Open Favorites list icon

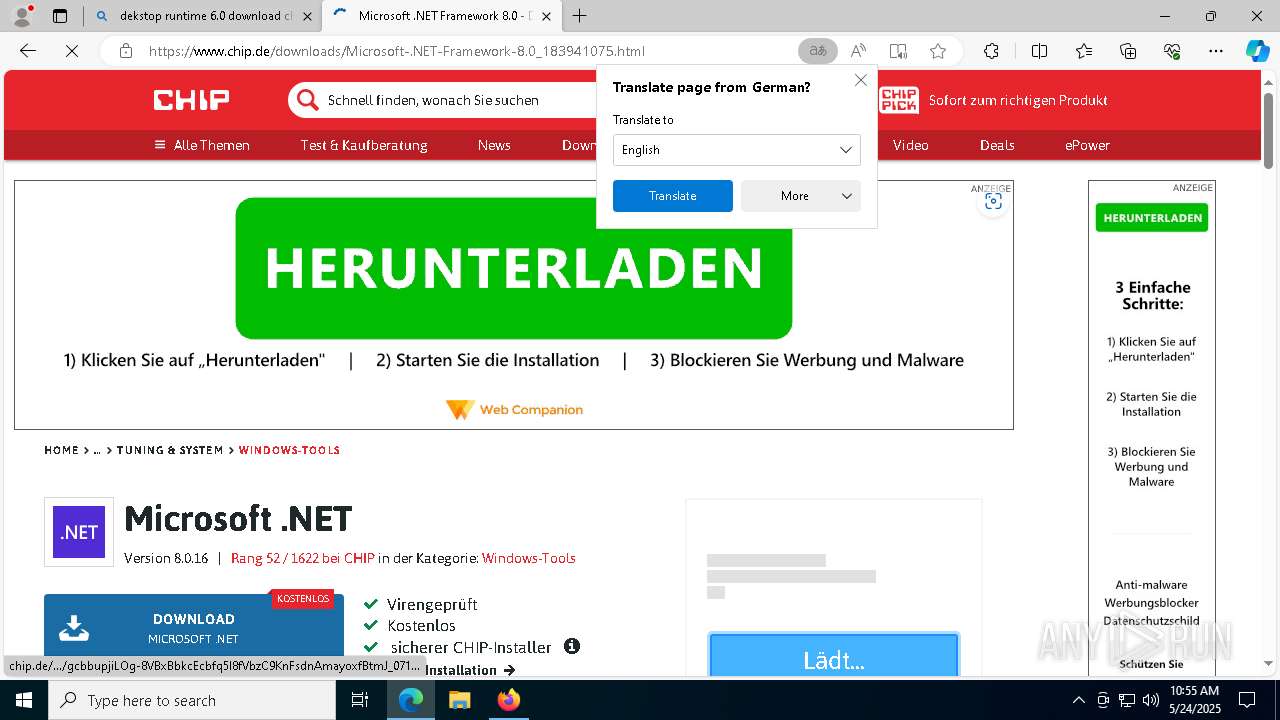click(x=1084, y=51)
